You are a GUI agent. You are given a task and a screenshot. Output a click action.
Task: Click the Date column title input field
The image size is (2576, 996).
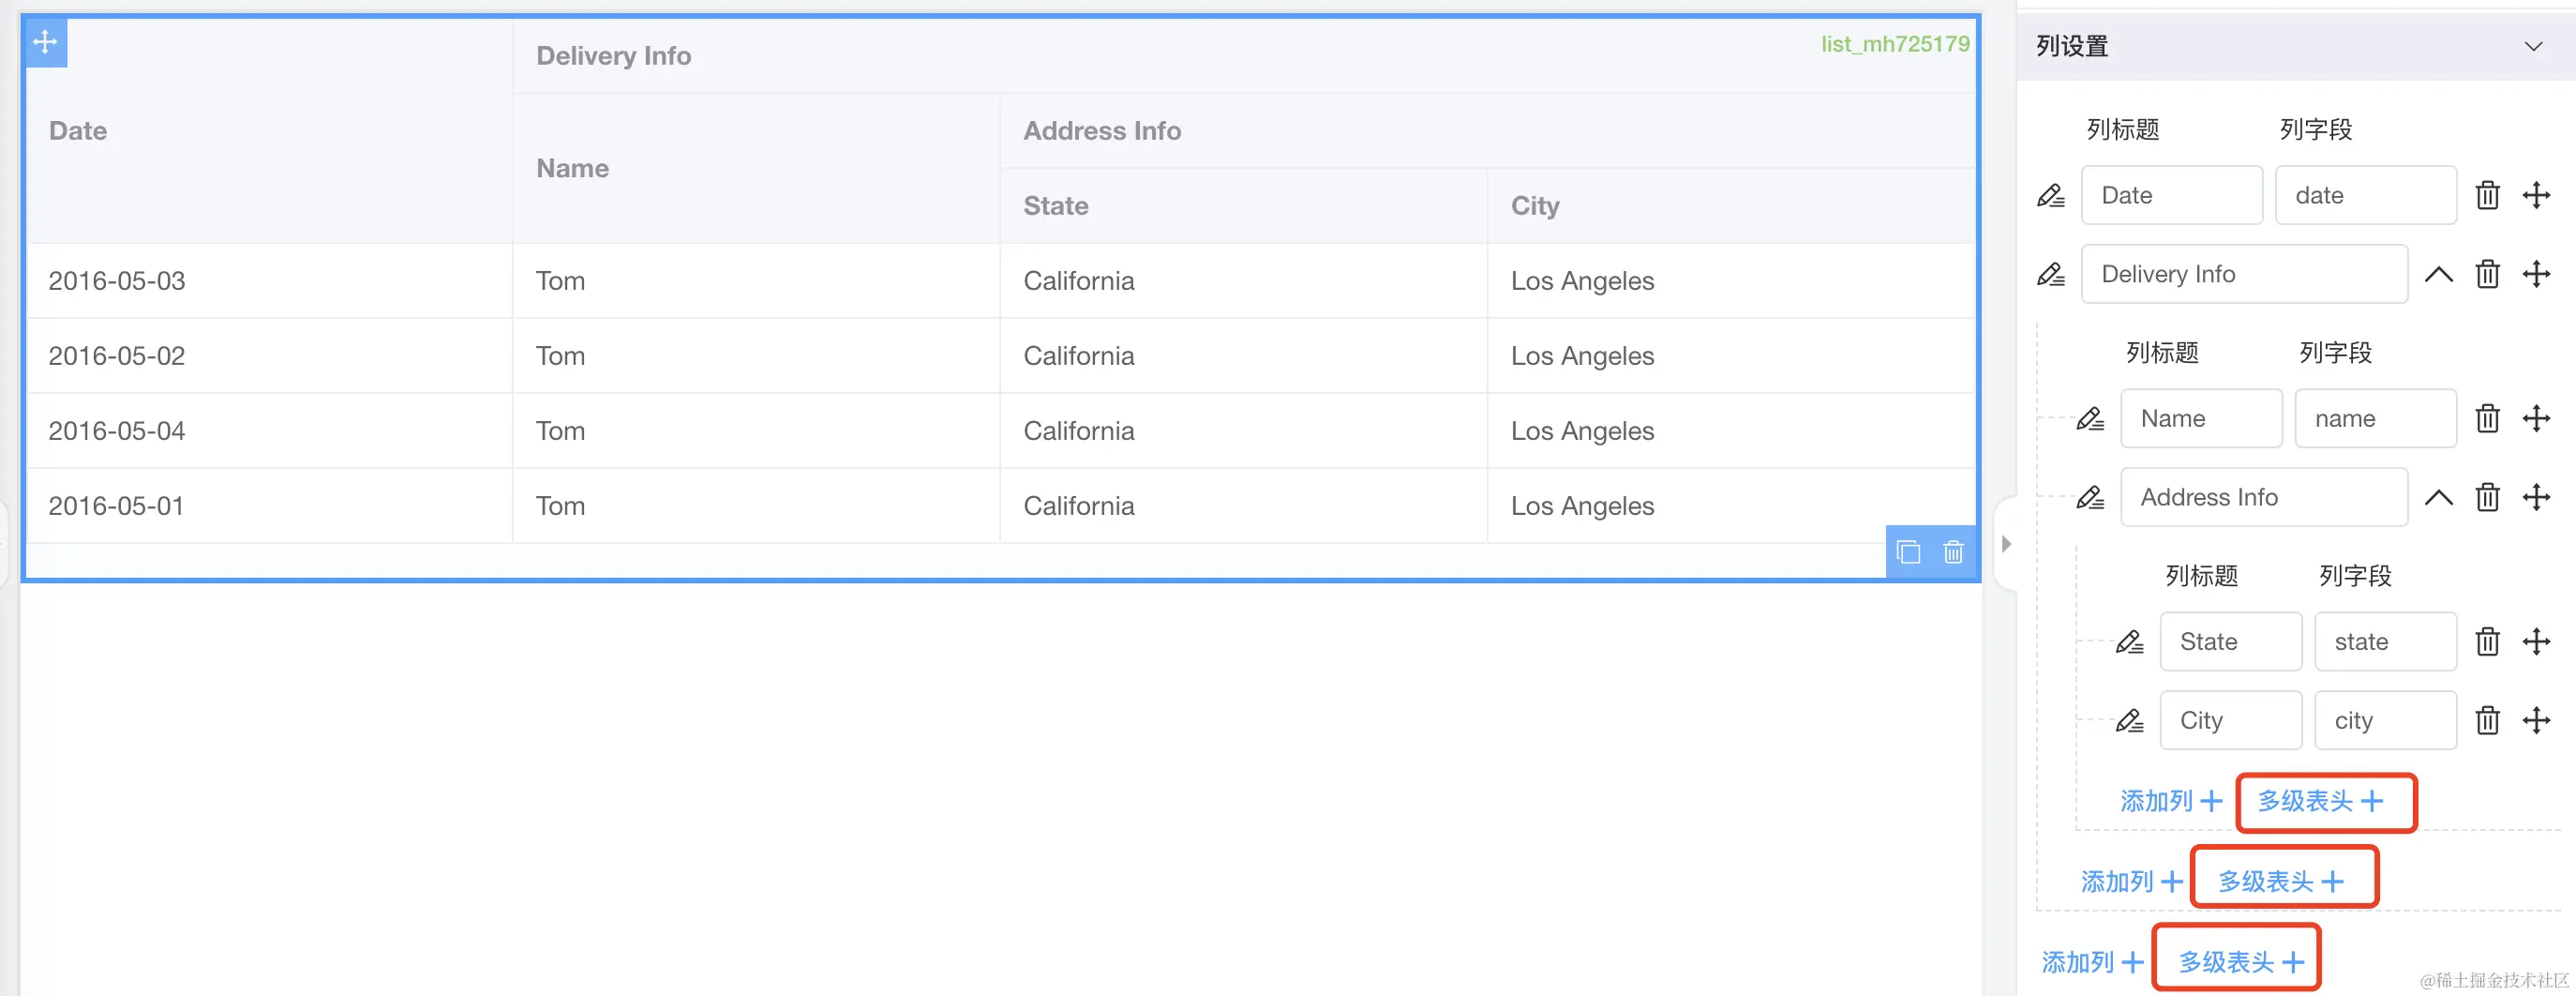2171,196
